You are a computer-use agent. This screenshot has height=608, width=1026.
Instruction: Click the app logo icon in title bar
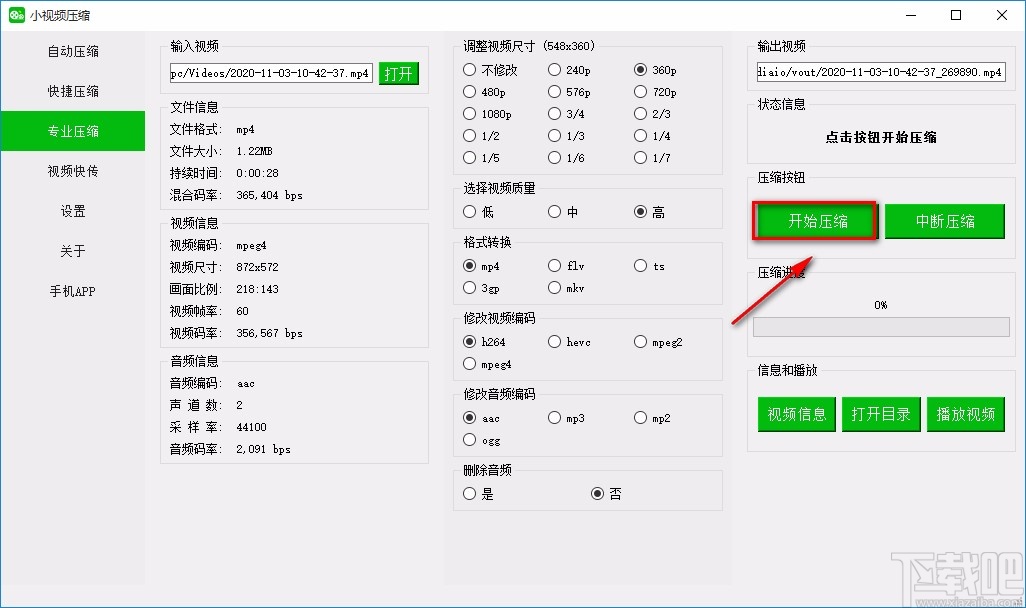pyautogui.click(x=16, y=14)
